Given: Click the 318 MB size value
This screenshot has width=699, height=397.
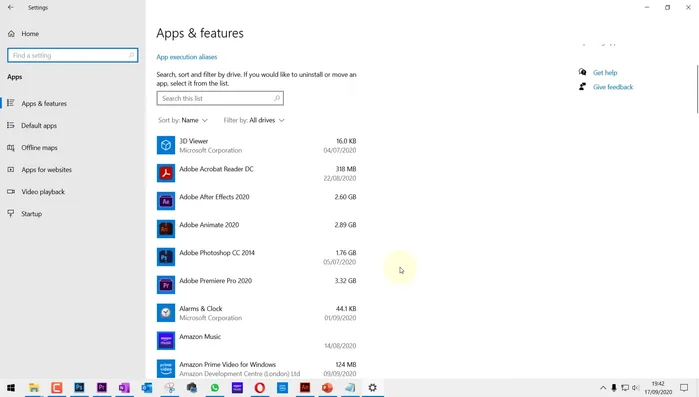Looking at the screenshot, I should (346, 169).
